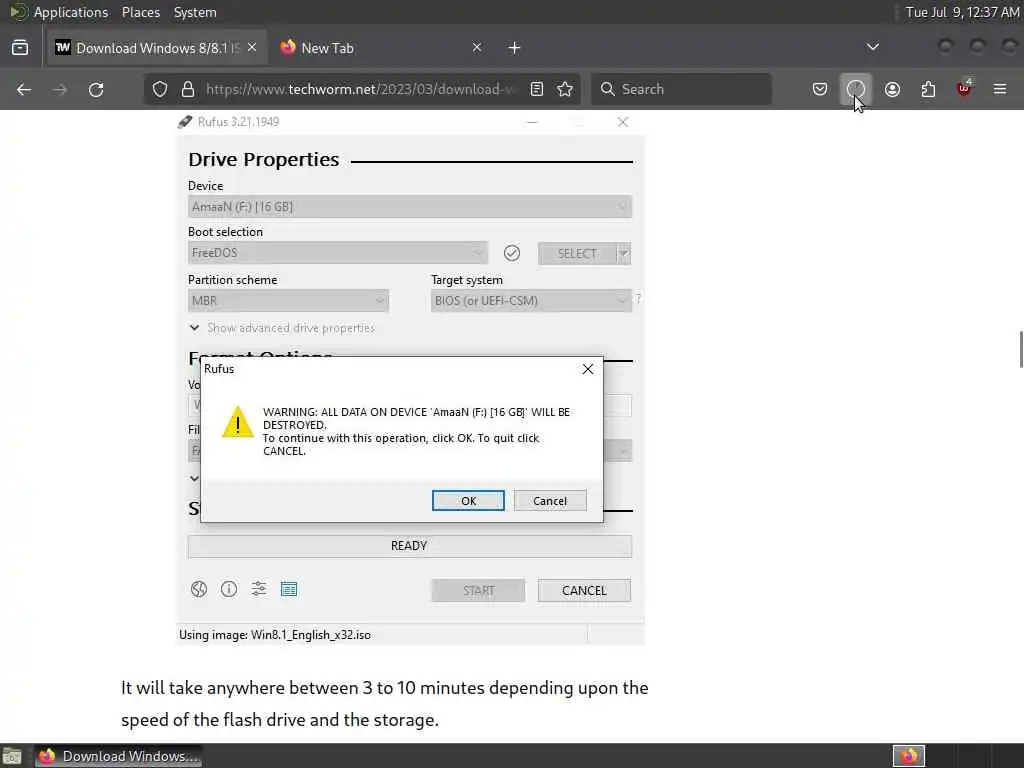This screenshot has height=768, width=1024.
Task: Show site security padlock info
Action: [188, 89]
